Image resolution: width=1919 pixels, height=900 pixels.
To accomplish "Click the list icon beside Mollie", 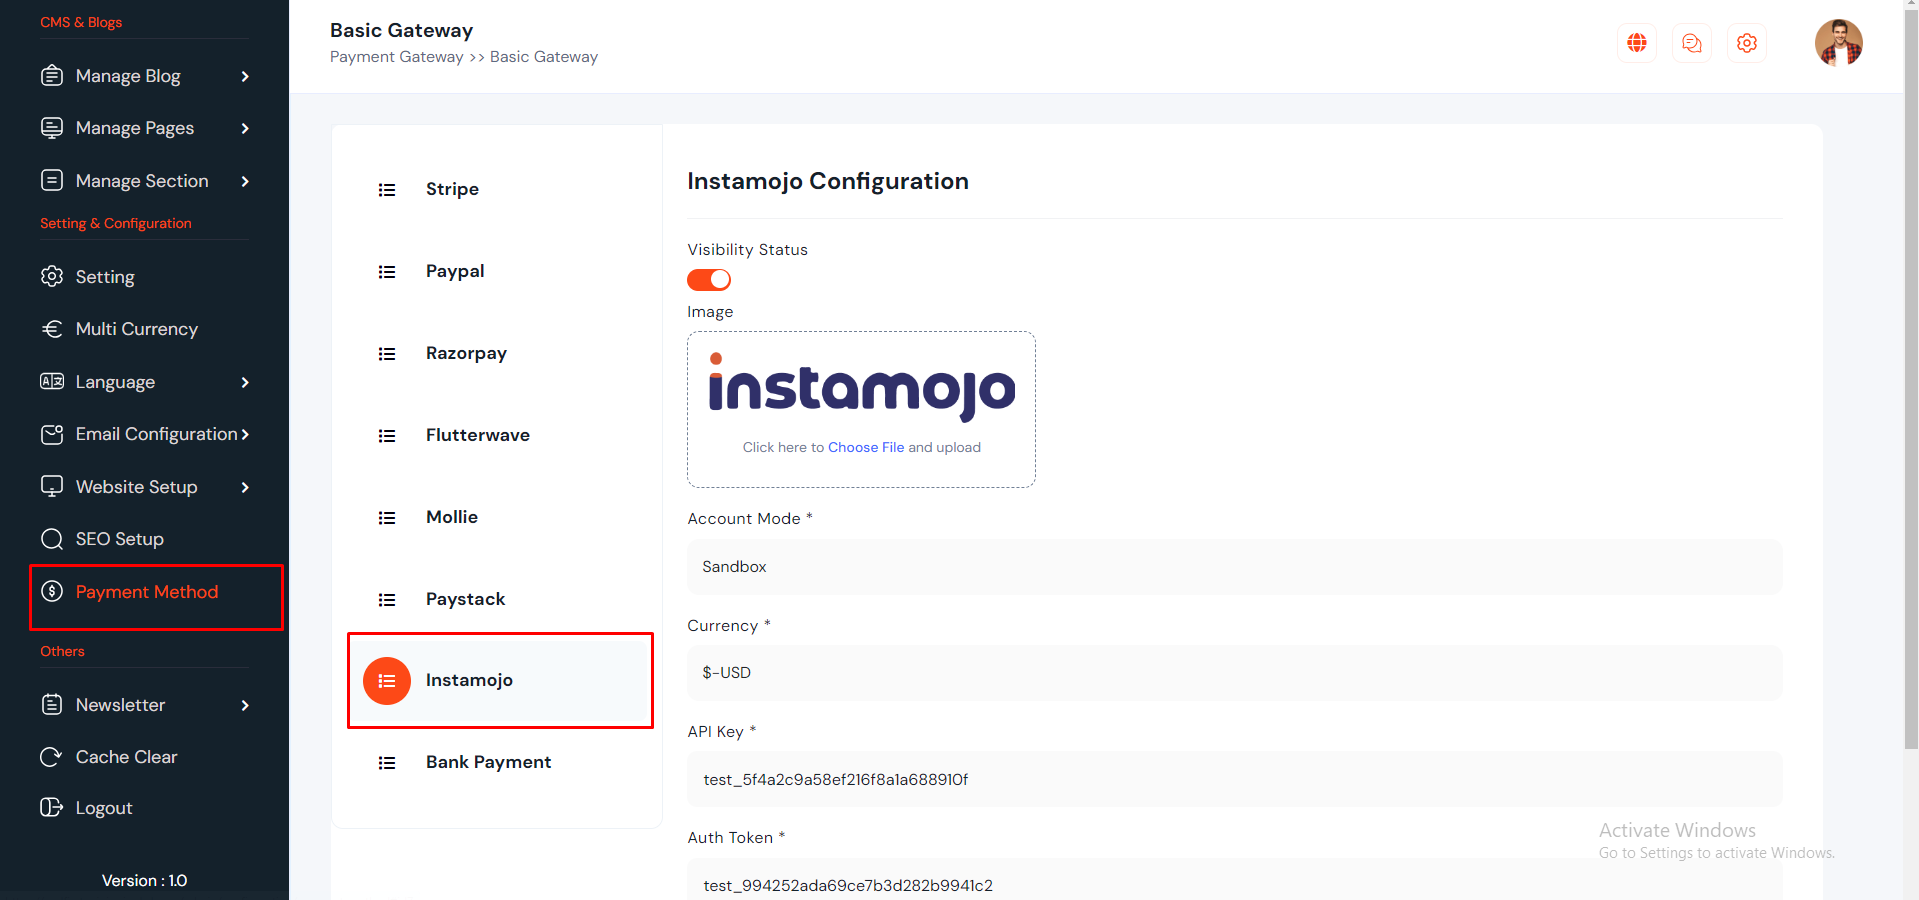I will click(387, 518).
